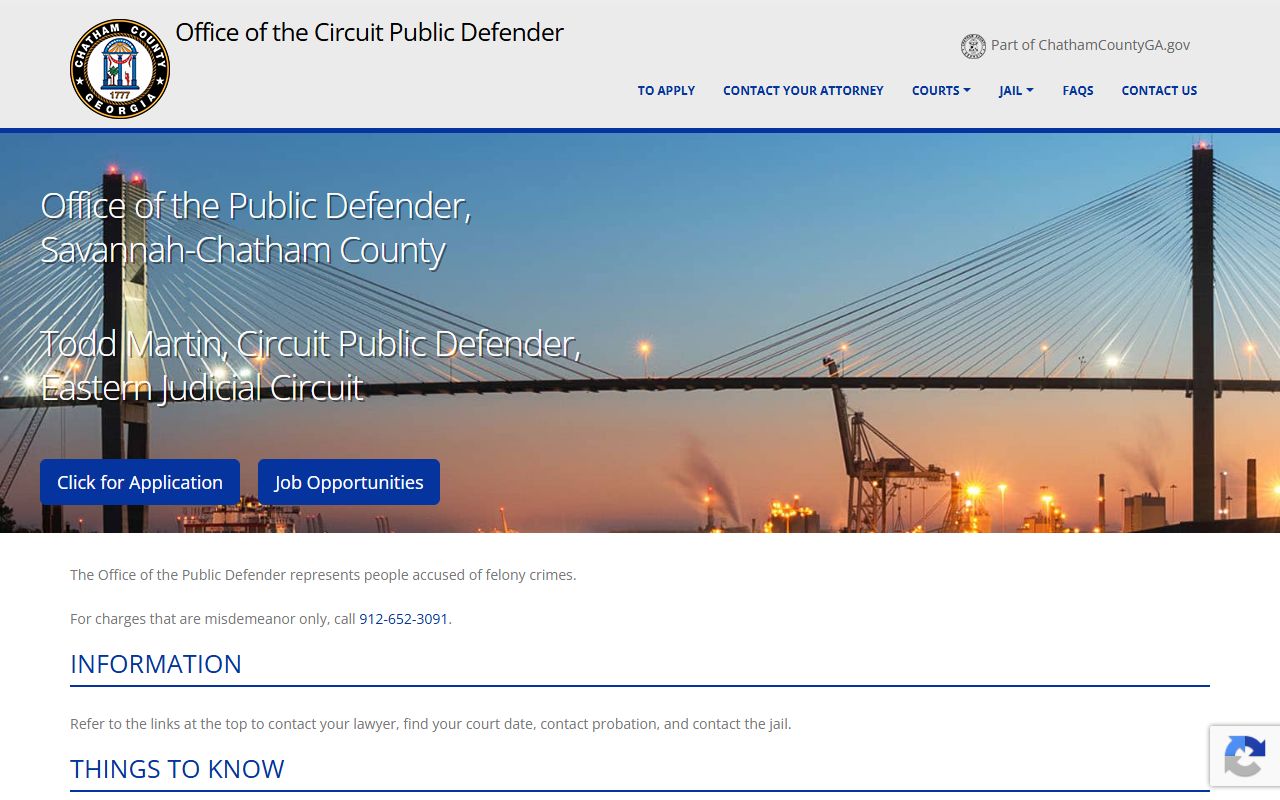
Task: Click the THINGS TO KNOW heading
Action: [177, 769]
